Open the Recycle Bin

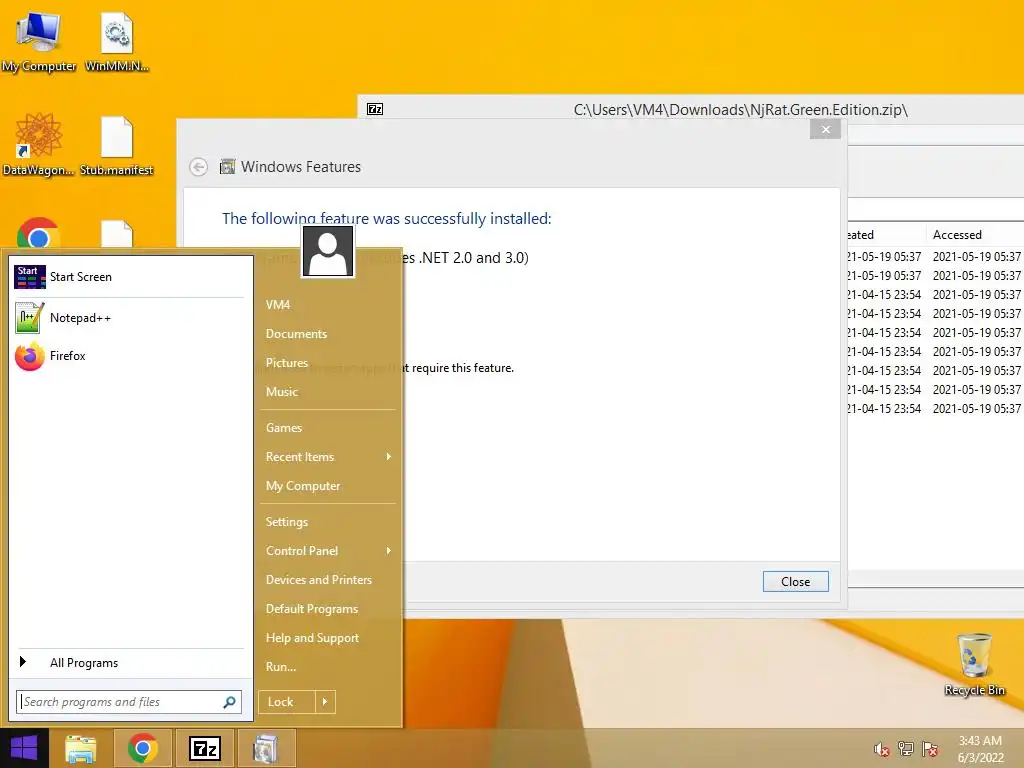(x=974, y=665)
